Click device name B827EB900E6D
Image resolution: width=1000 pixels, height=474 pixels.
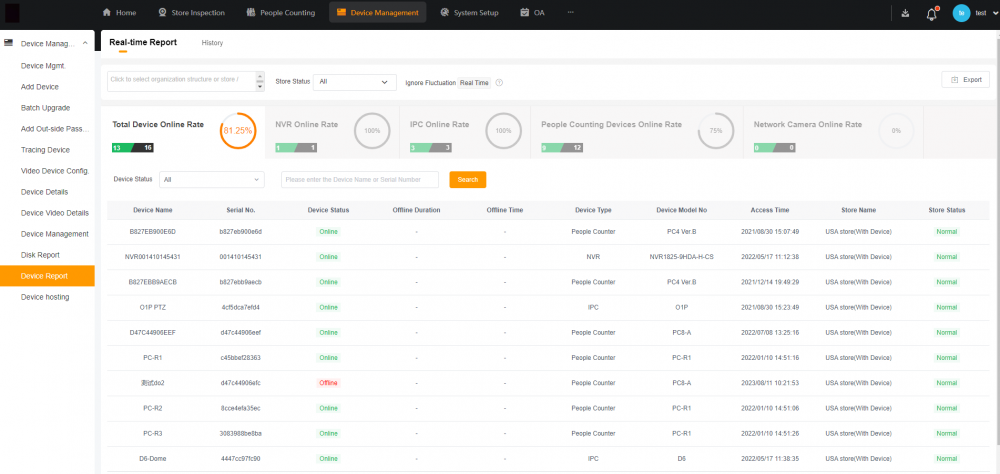152,232
